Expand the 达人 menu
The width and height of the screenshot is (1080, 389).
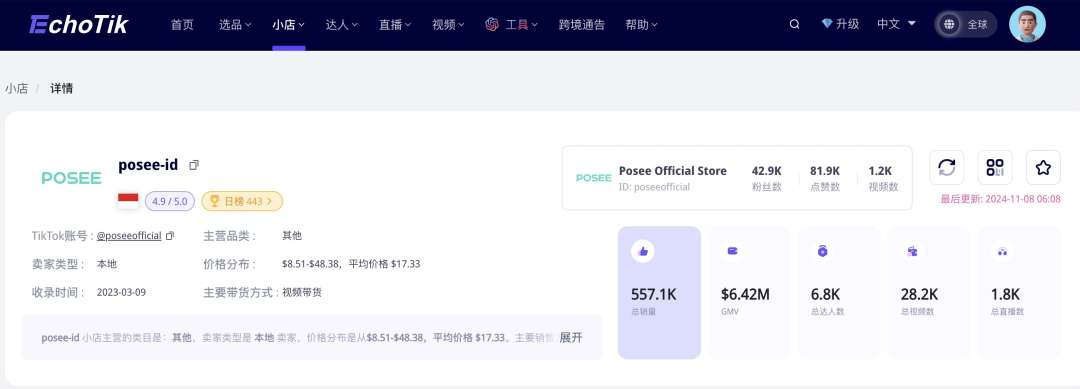point(342,25)
